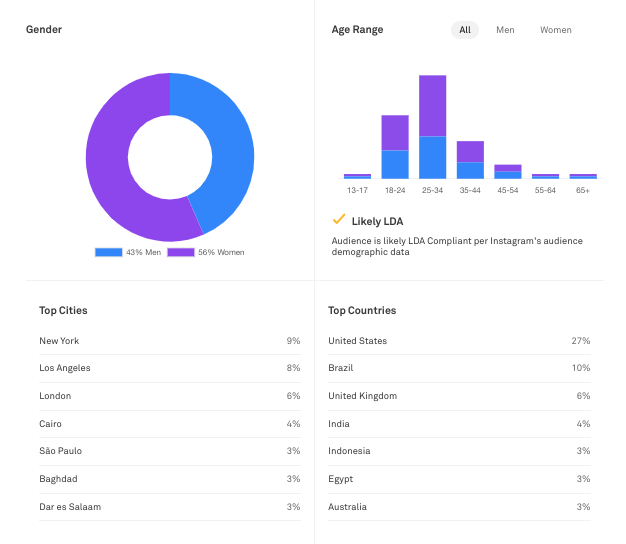Click the 35-44 age range bar
The height and width of the screenshot is (544, 626).
click(470, 160)
